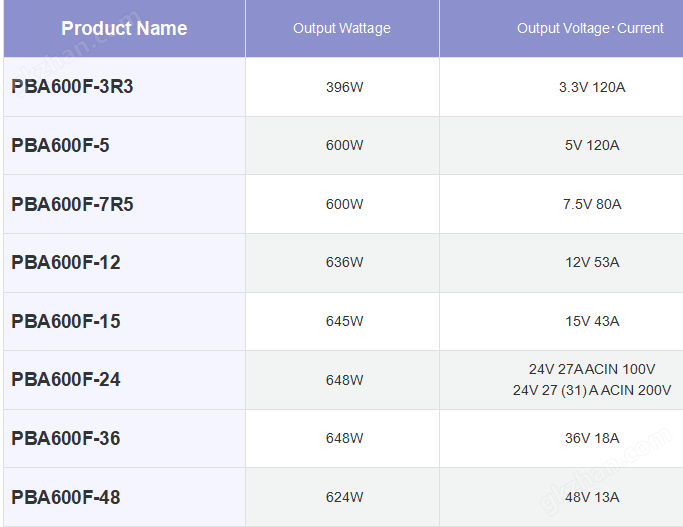Click the Output Wattage column header
This screenshot has height=527, width=683.
[342, 28]
